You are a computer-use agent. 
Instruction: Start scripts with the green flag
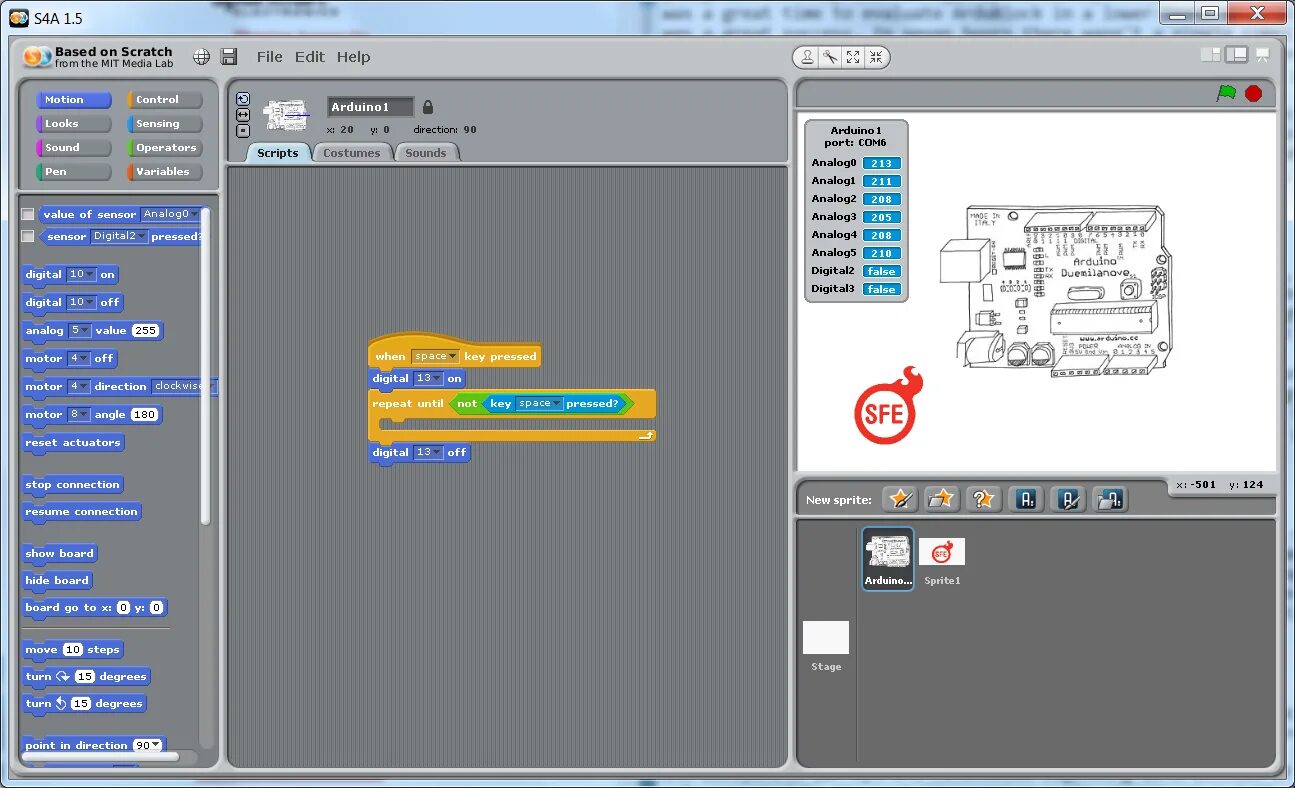(1226, 93)
